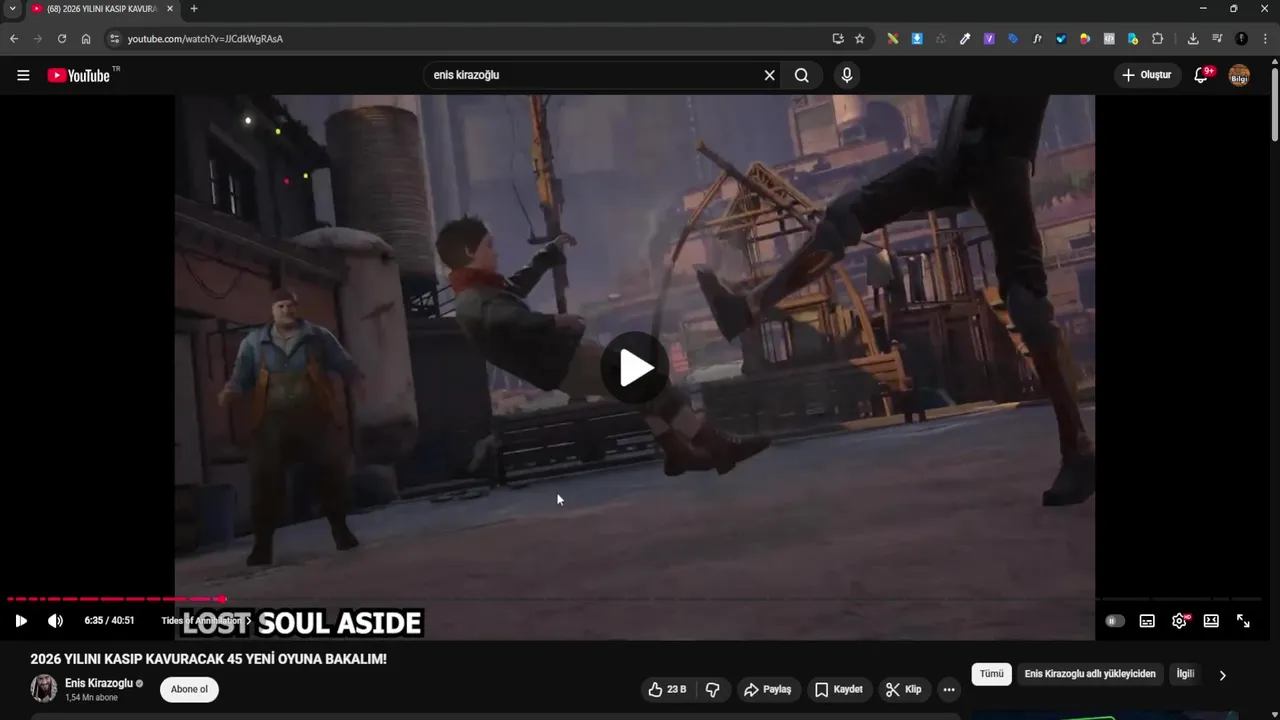
Task: Open the notifications bell
Action: 1202,75
